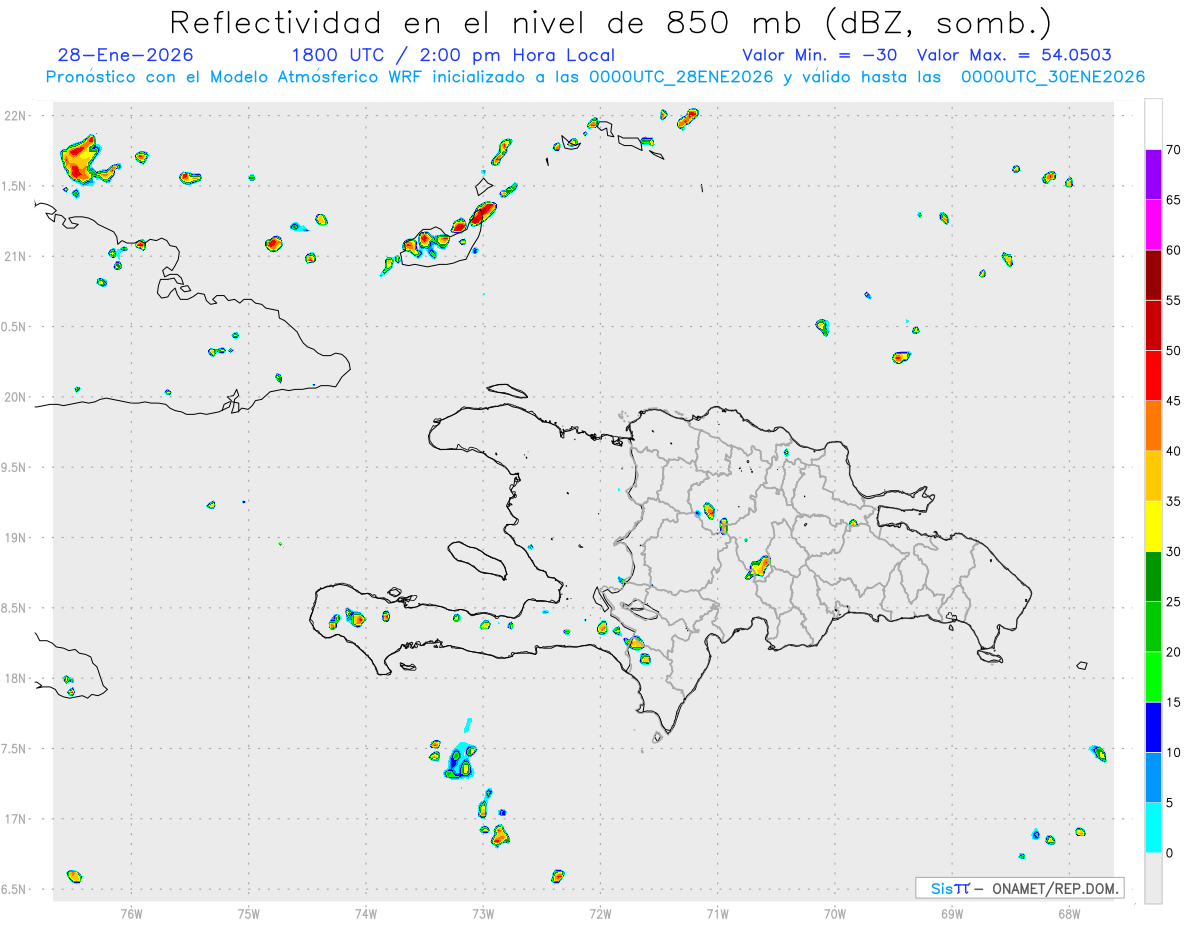Click the '65' colorbar scale label
The image size is (1200, 927).
(x=1173, y=200)
